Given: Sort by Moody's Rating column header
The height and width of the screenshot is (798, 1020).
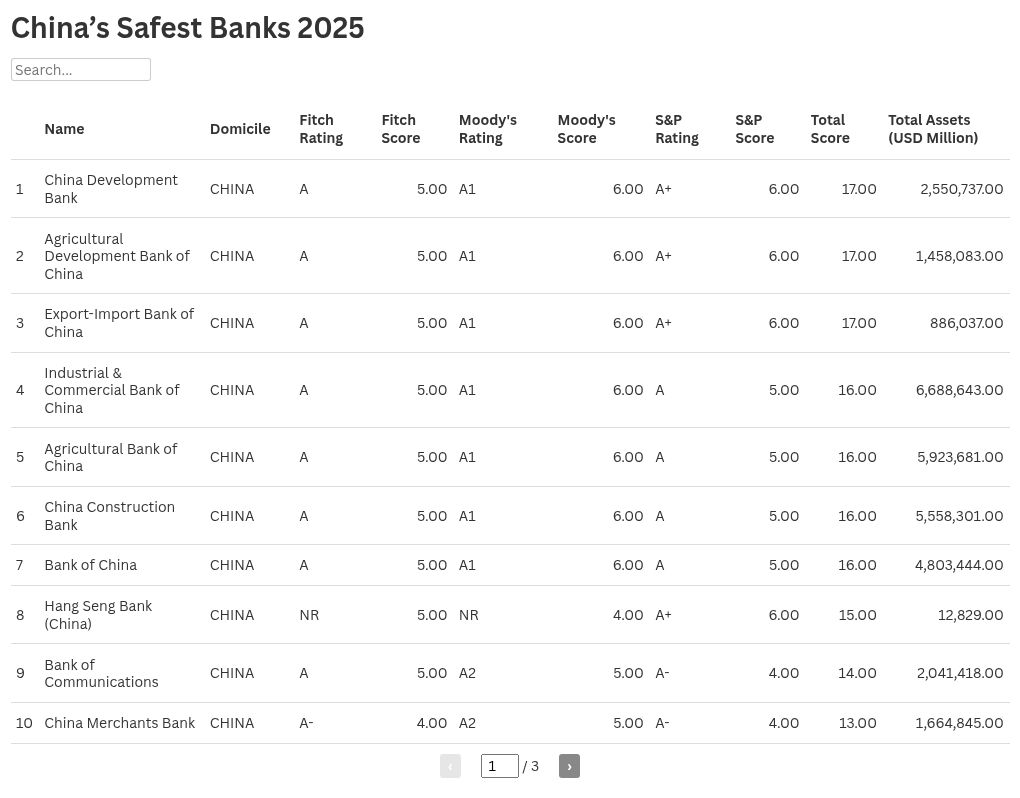Looking at the screenshot, I should coord(487,129).
